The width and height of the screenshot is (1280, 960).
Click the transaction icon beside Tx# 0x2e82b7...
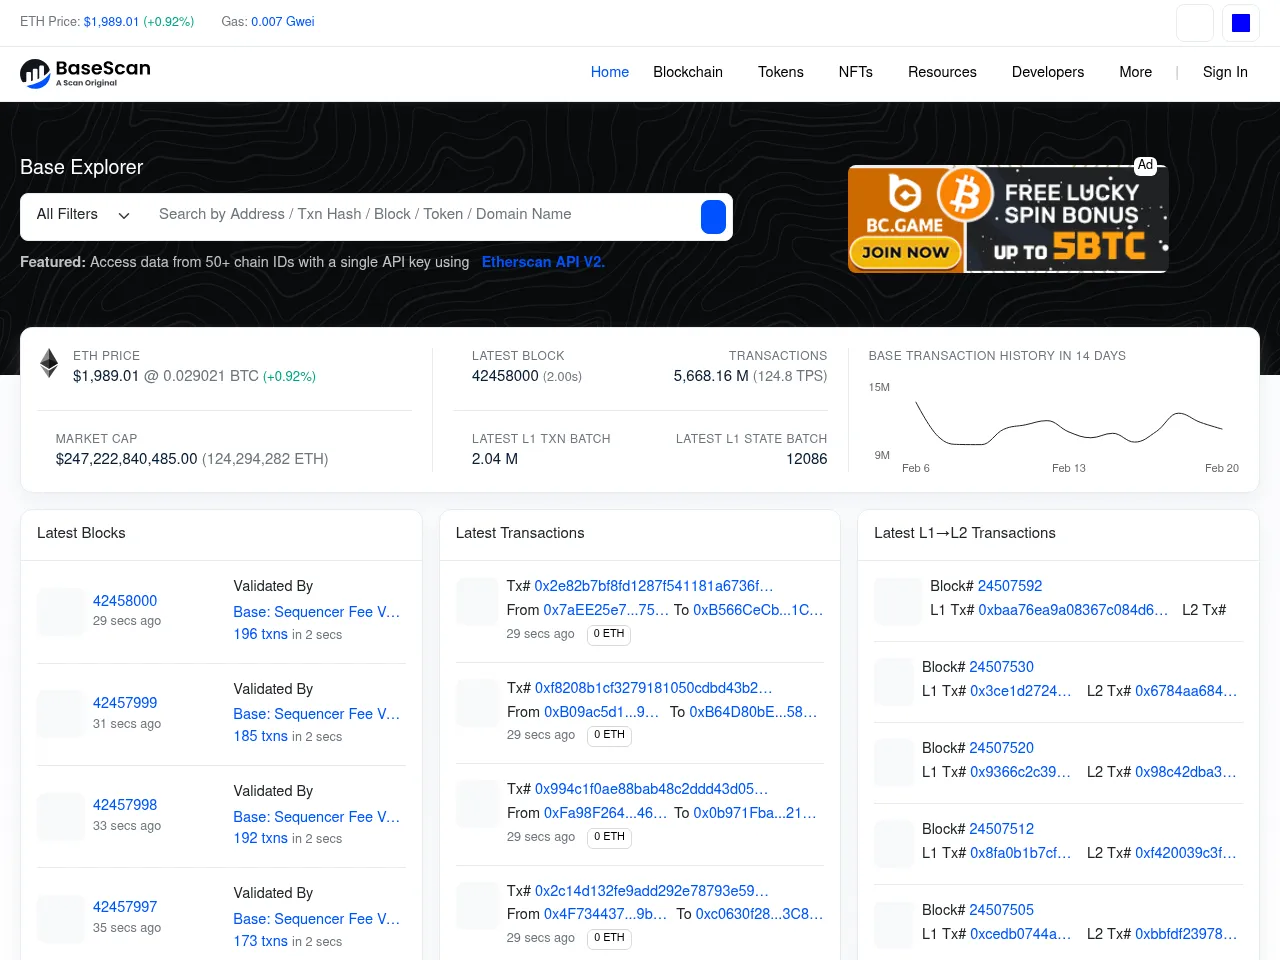[477, 601]
